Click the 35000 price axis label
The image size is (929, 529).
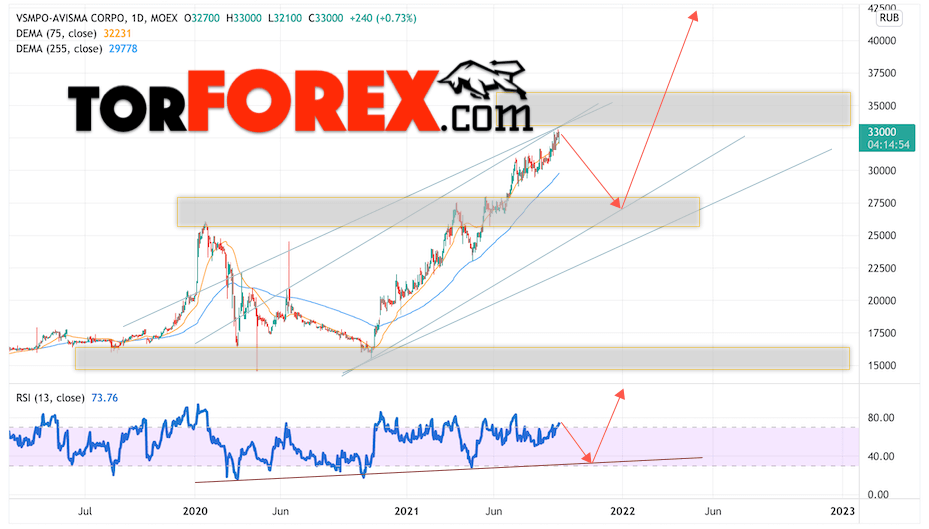tap(882, 106)
